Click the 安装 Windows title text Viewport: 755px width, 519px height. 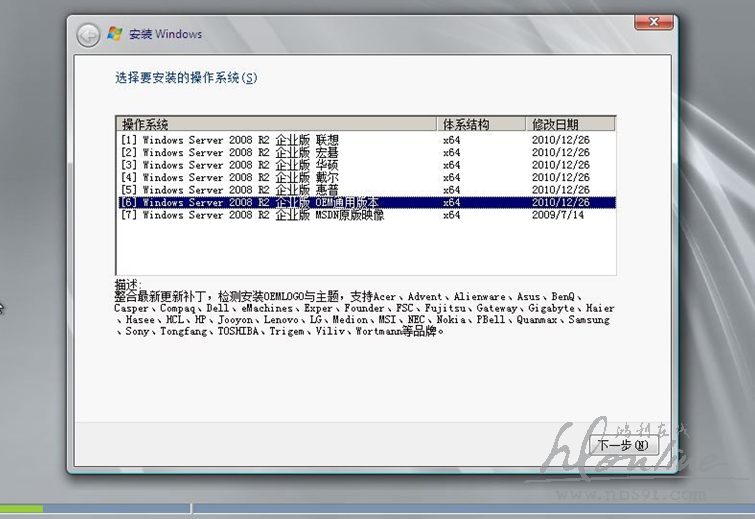point(165,35)
